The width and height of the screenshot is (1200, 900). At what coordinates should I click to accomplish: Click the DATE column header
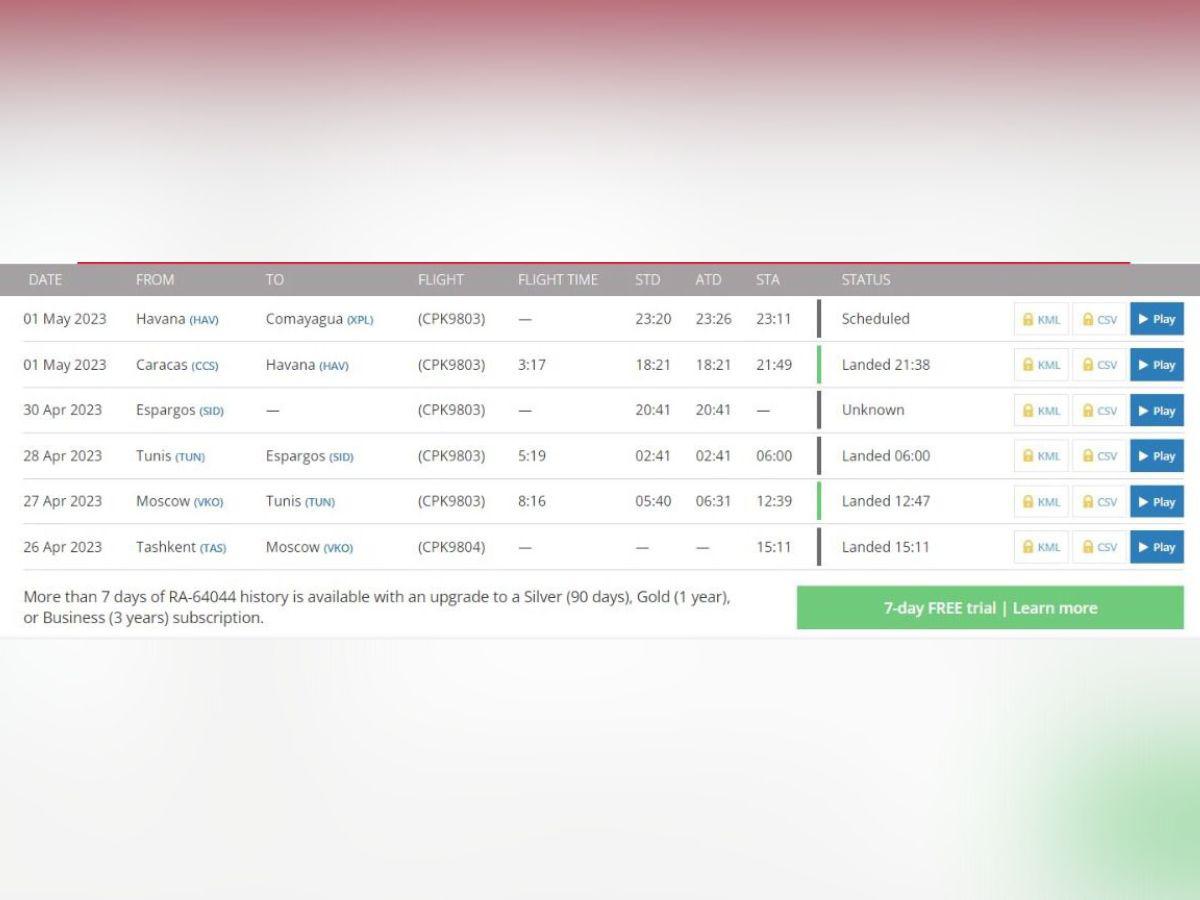(x=45, y=280)
